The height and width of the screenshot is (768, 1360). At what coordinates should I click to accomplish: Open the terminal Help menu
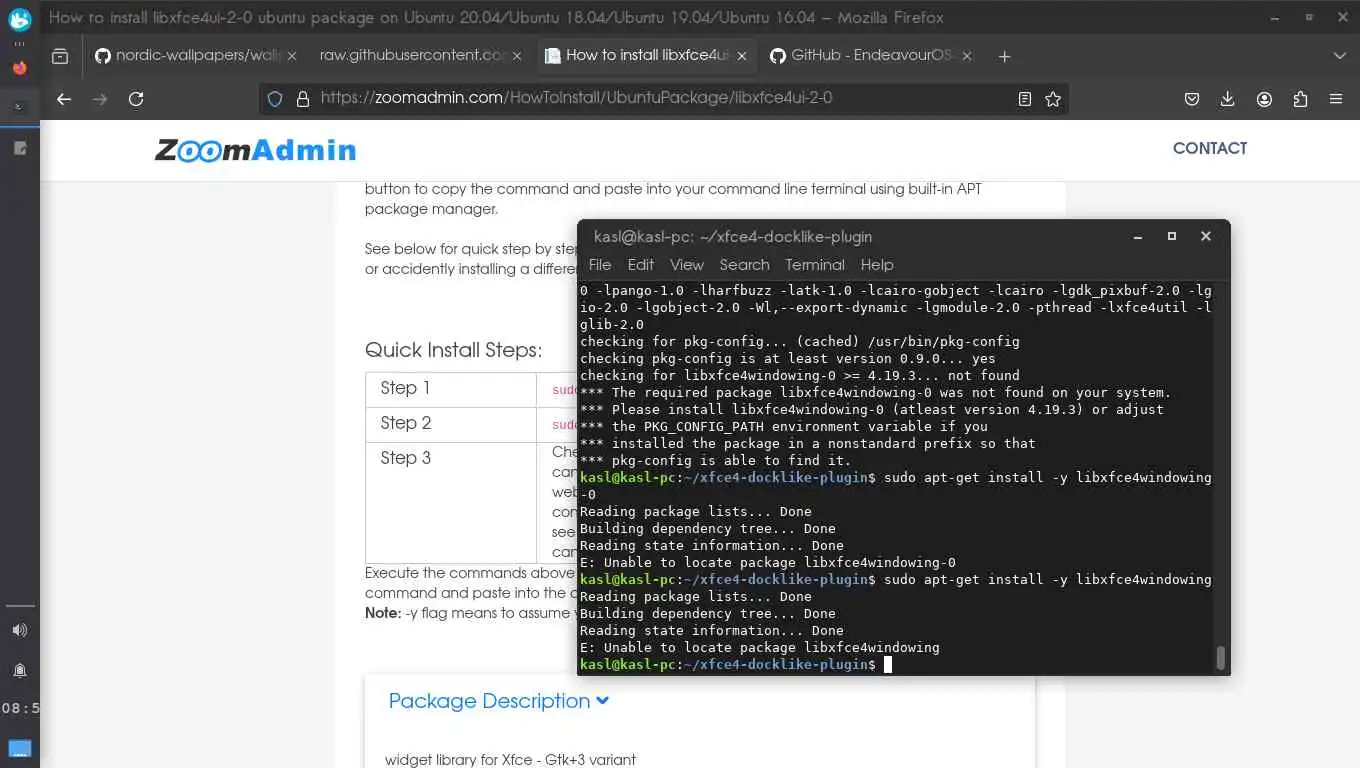(877, 265)
